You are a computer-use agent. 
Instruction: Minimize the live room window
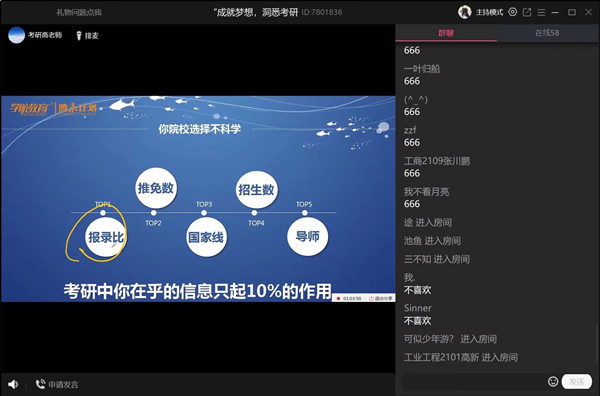tap(555, 13)
